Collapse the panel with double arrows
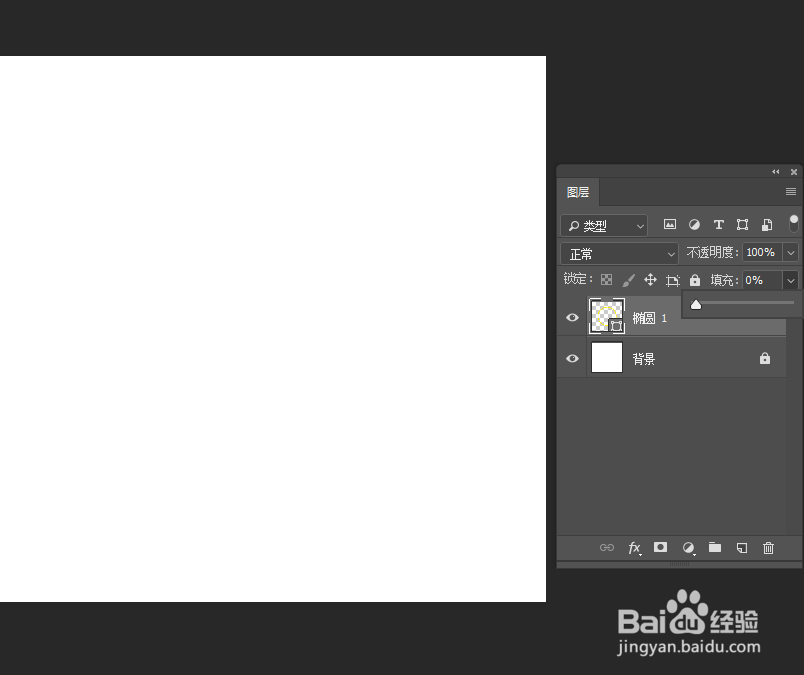Image resolution: width=804 pixels, height=675 pixels. (776, 172)
